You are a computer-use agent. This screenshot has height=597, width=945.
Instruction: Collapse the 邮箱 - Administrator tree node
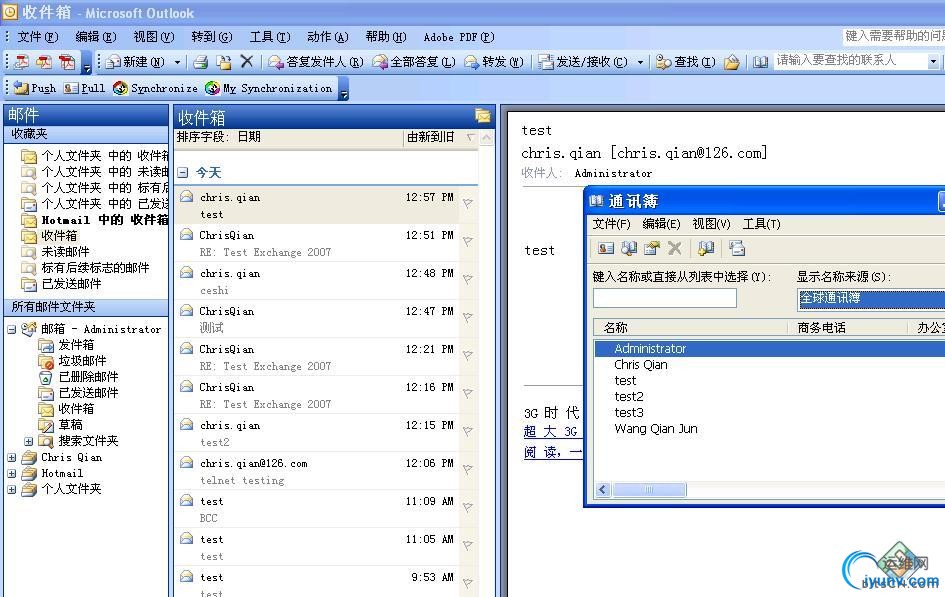(x=11, y=330)
